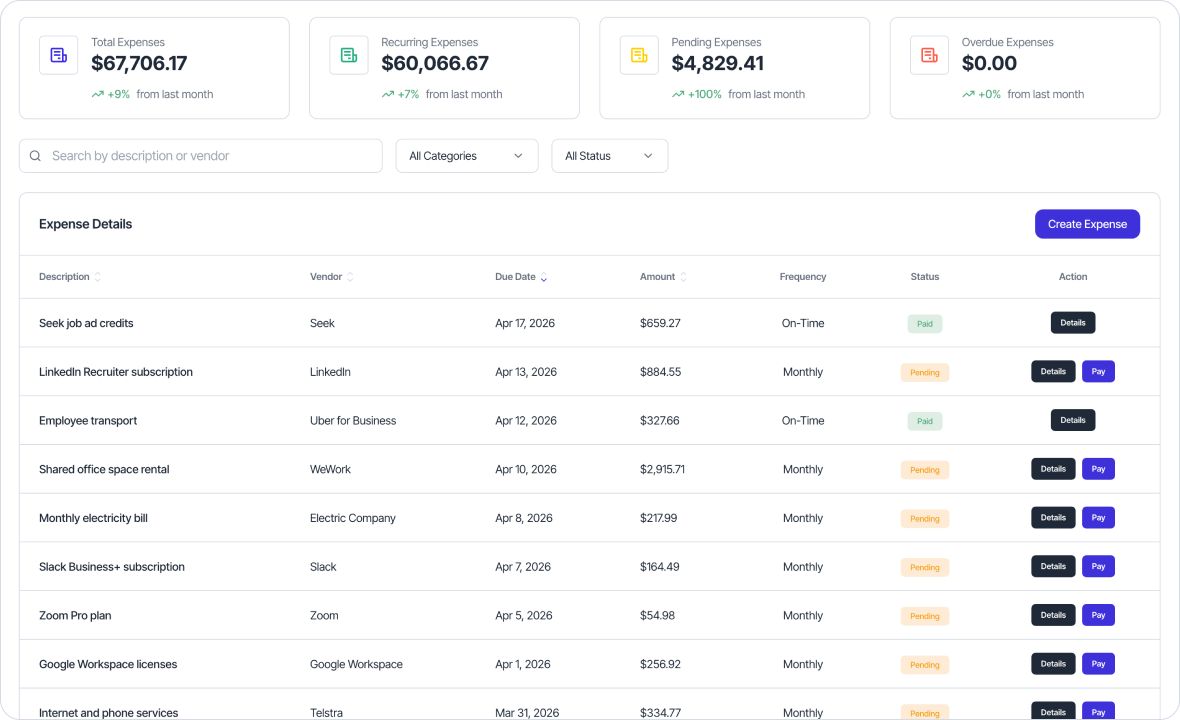The image size is (1180, 720).
Task: View Details for Seek job ad credits
Action: (x=1072, y=322)
